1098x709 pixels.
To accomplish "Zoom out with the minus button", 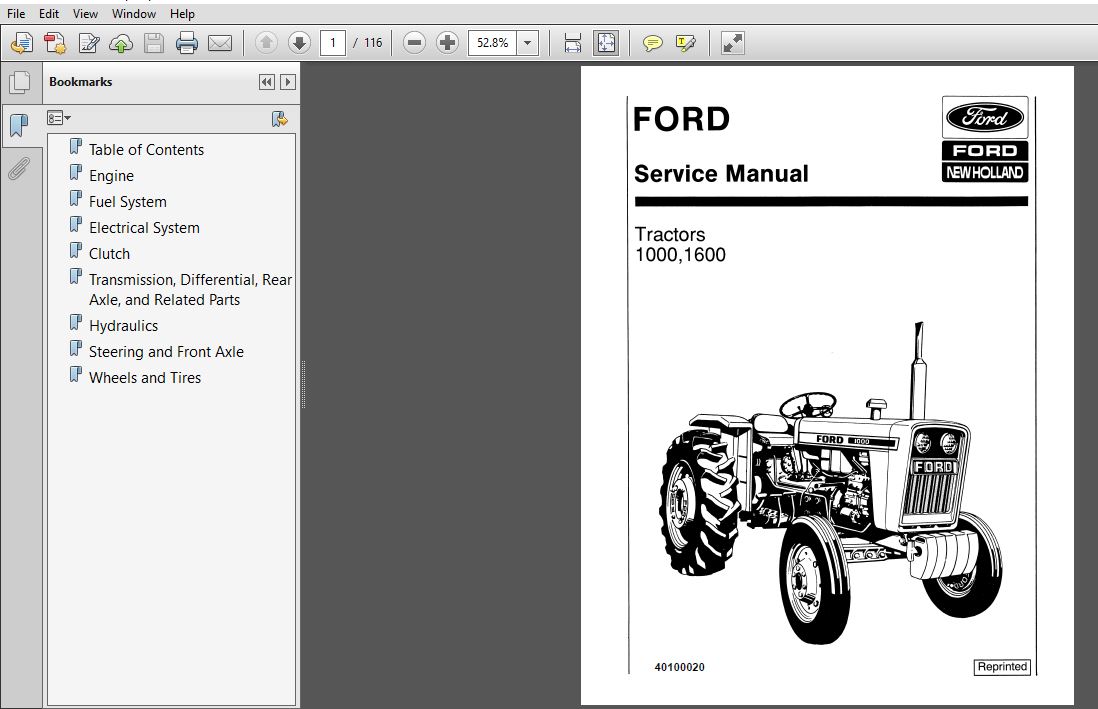I will click(x=415, y=43).
